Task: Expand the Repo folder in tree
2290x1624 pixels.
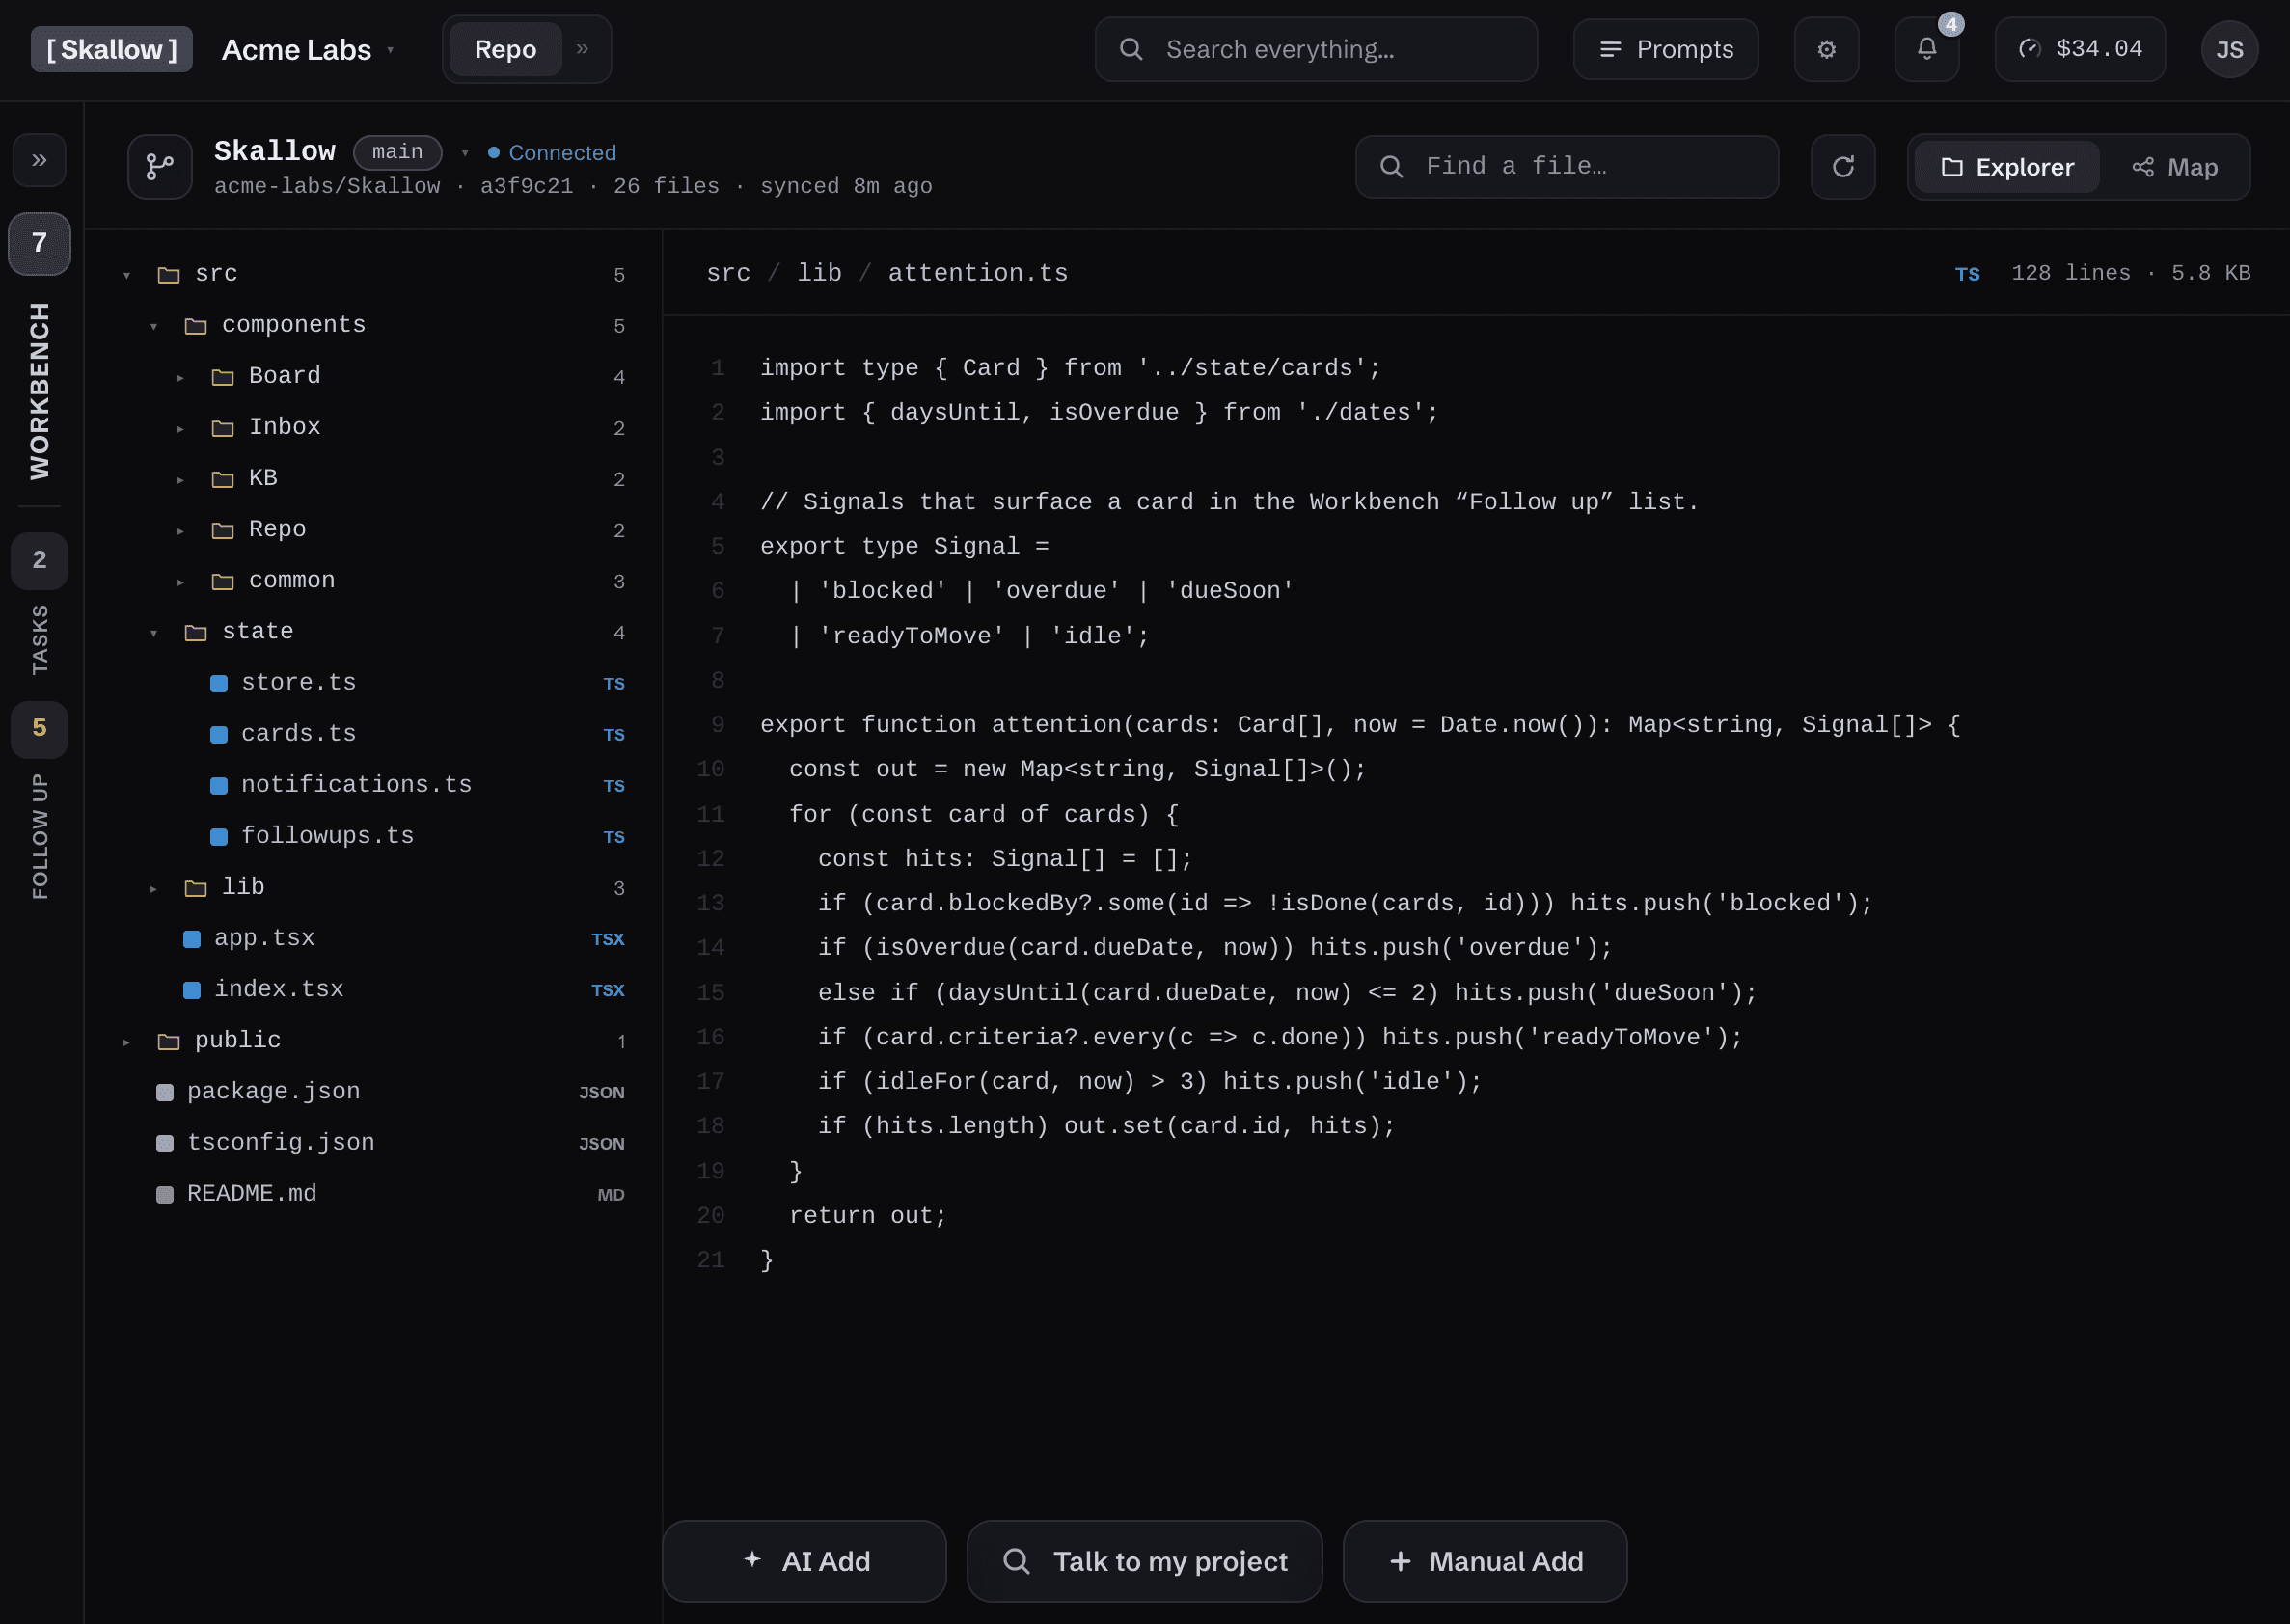Action: [181, 530]
